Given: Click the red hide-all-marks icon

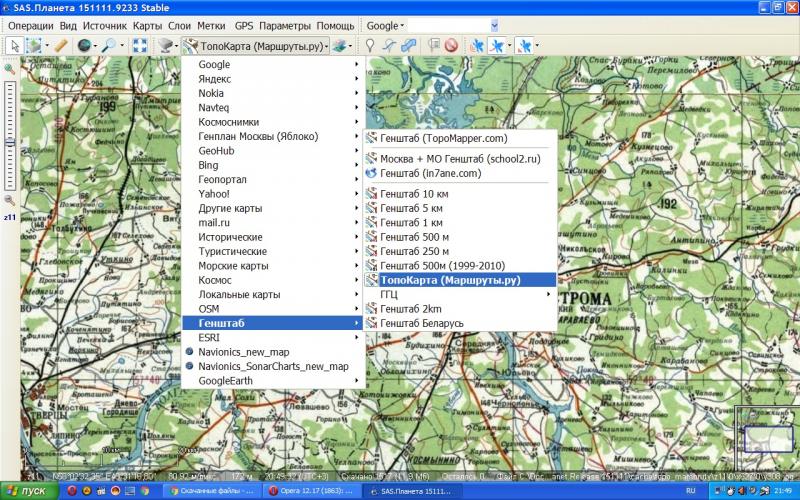Looking at the screenshot, I should 451,46.
